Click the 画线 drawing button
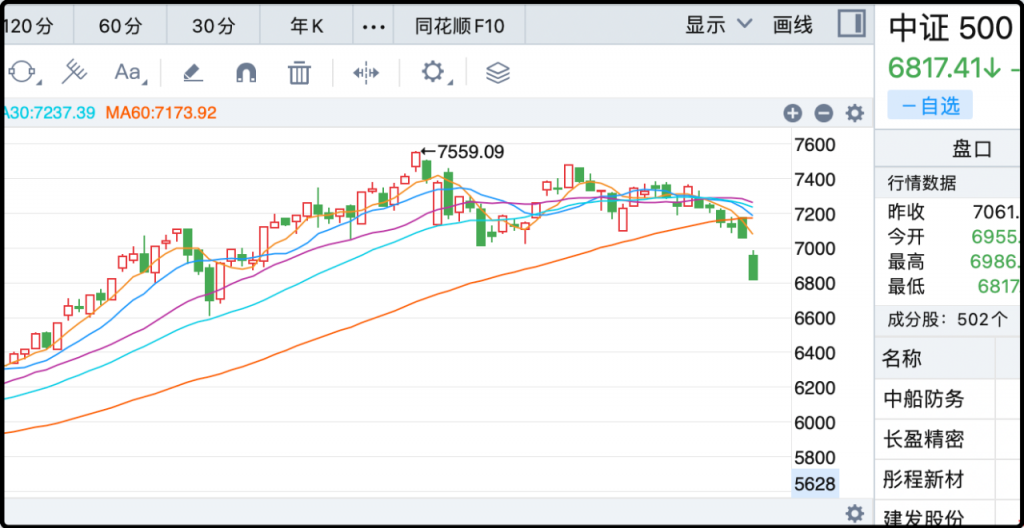 (793, 25)
